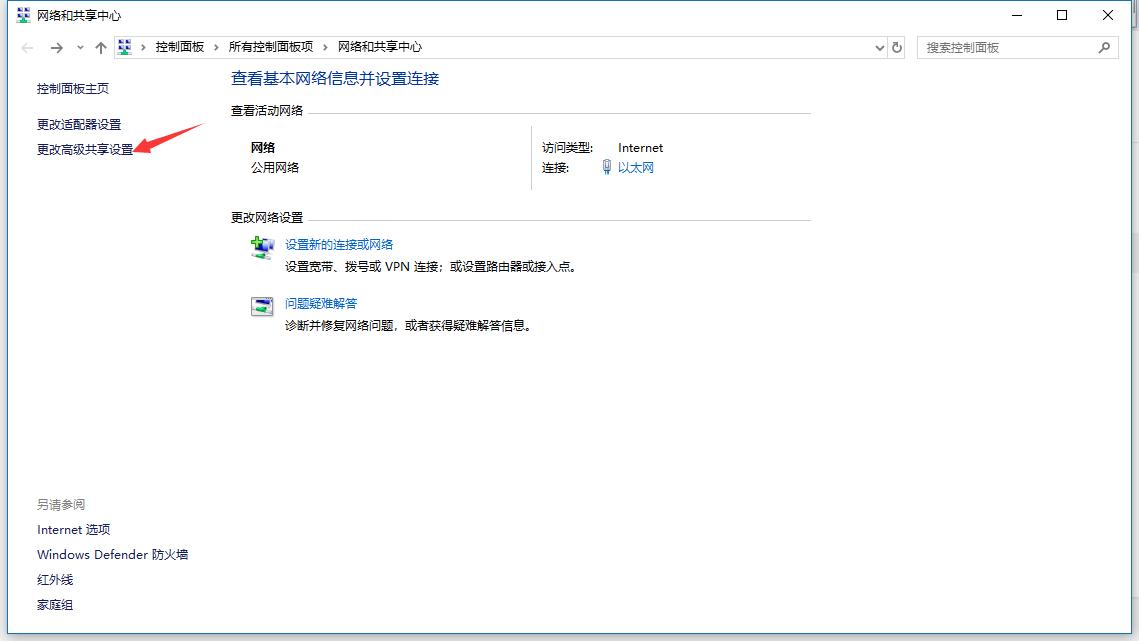
Task: Open the address bar history dropdown arrow
Action: click(x=879, y=47)
